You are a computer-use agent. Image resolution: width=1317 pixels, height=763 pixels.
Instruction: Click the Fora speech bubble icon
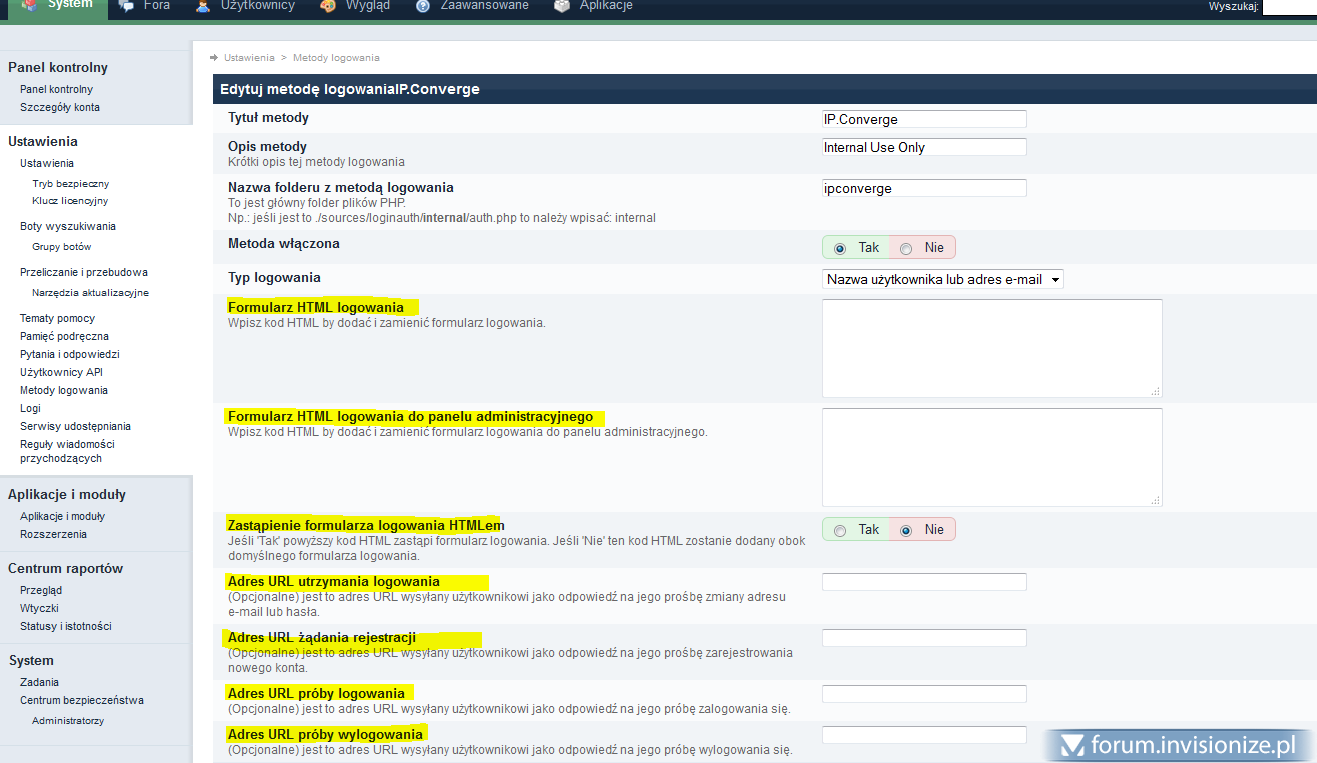click(126, 6)
